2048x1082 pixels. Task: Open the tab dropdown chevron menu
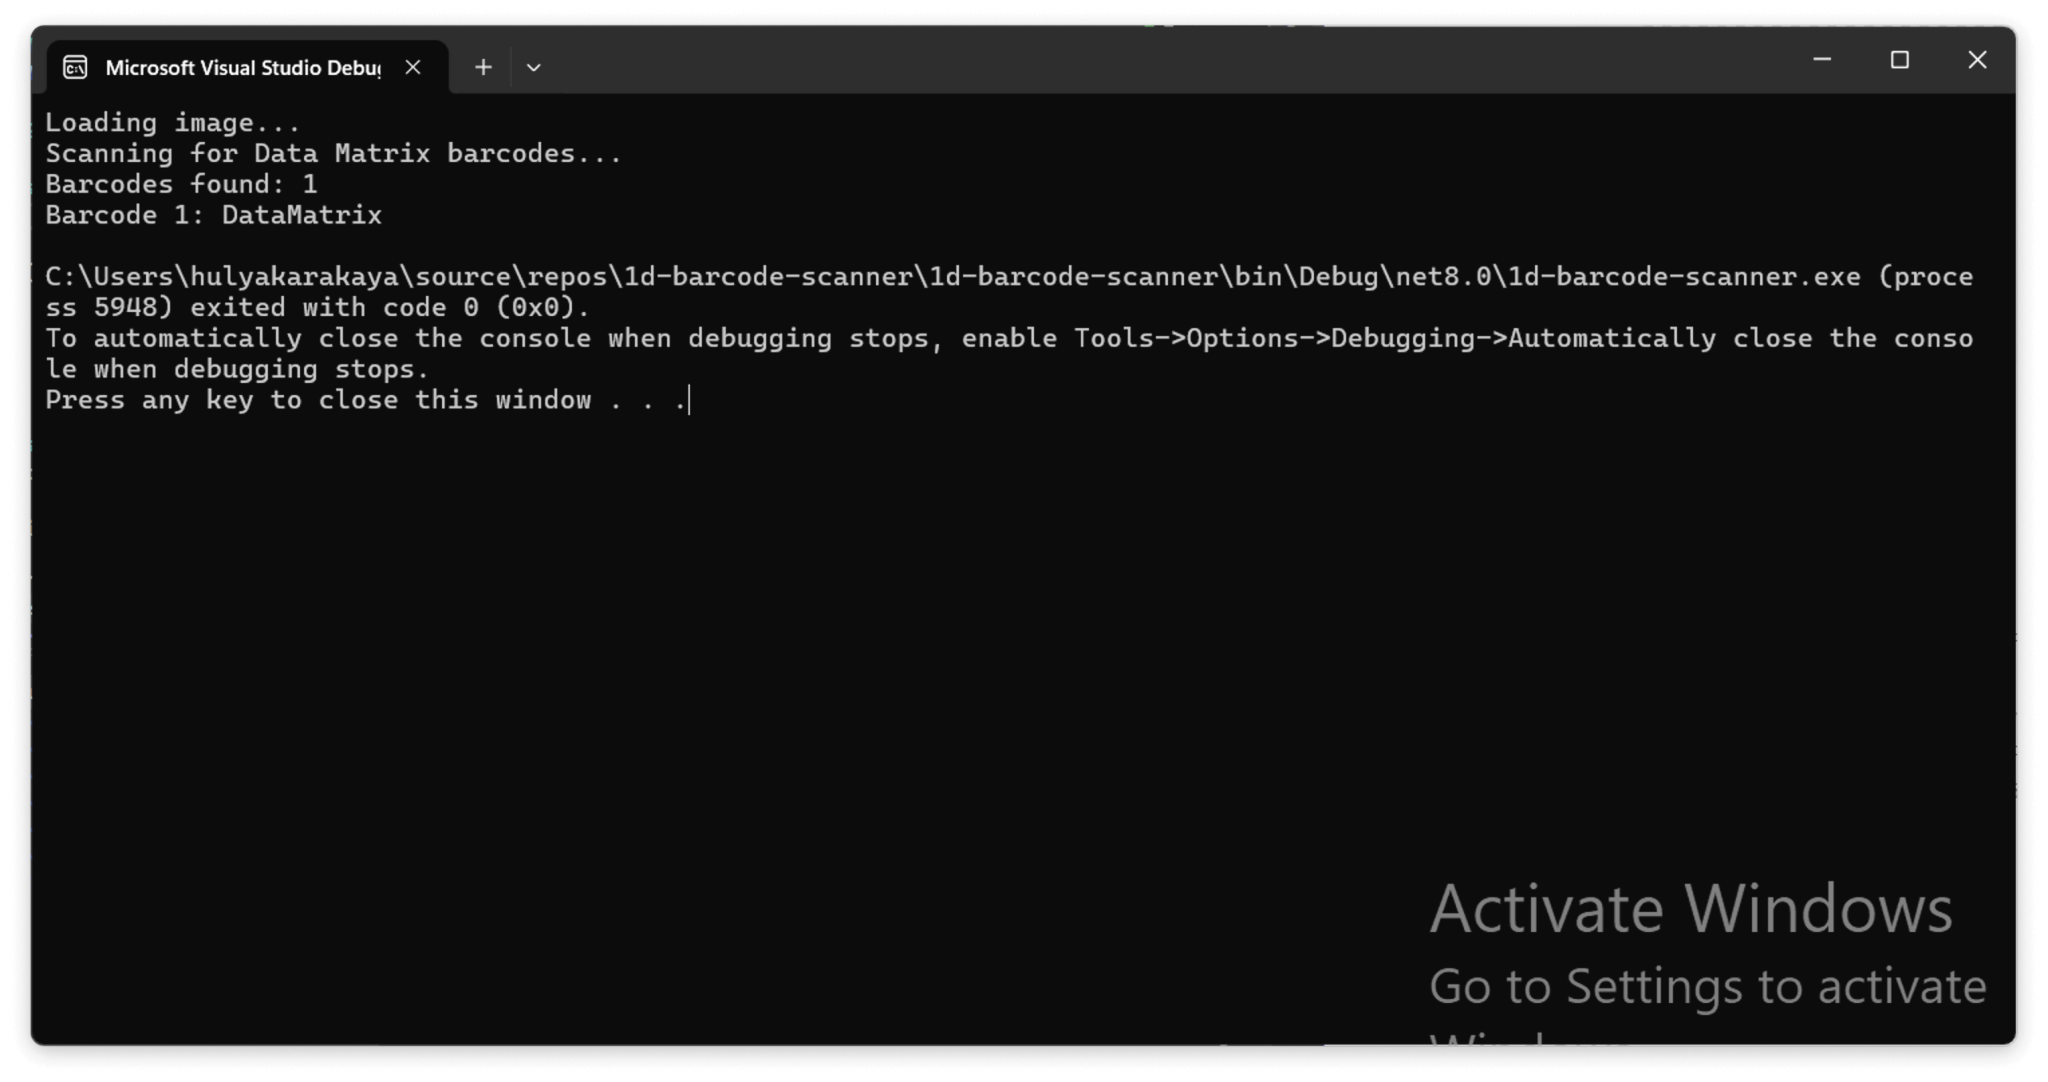533,67
